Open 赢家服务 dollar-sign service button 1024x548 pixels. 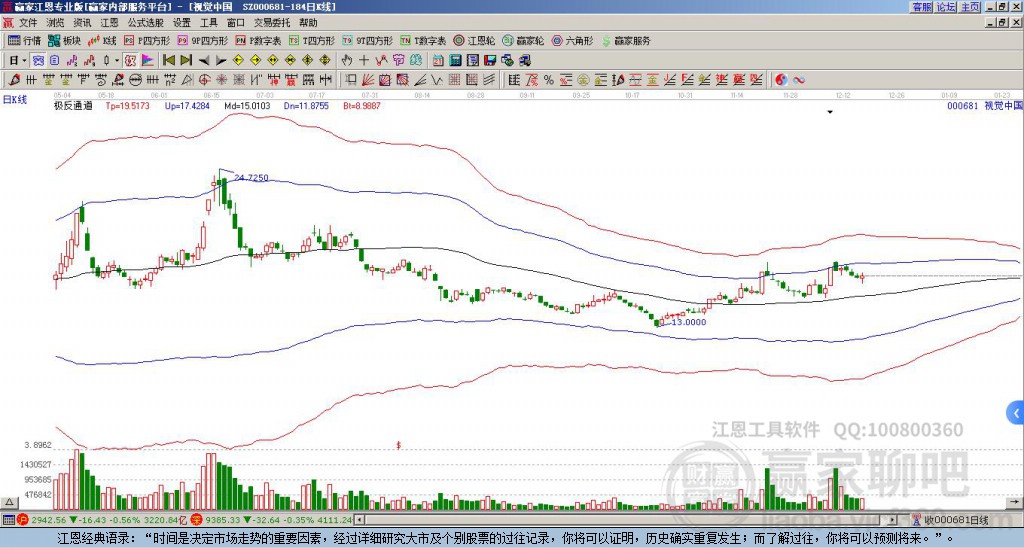[x=626, y=40]
